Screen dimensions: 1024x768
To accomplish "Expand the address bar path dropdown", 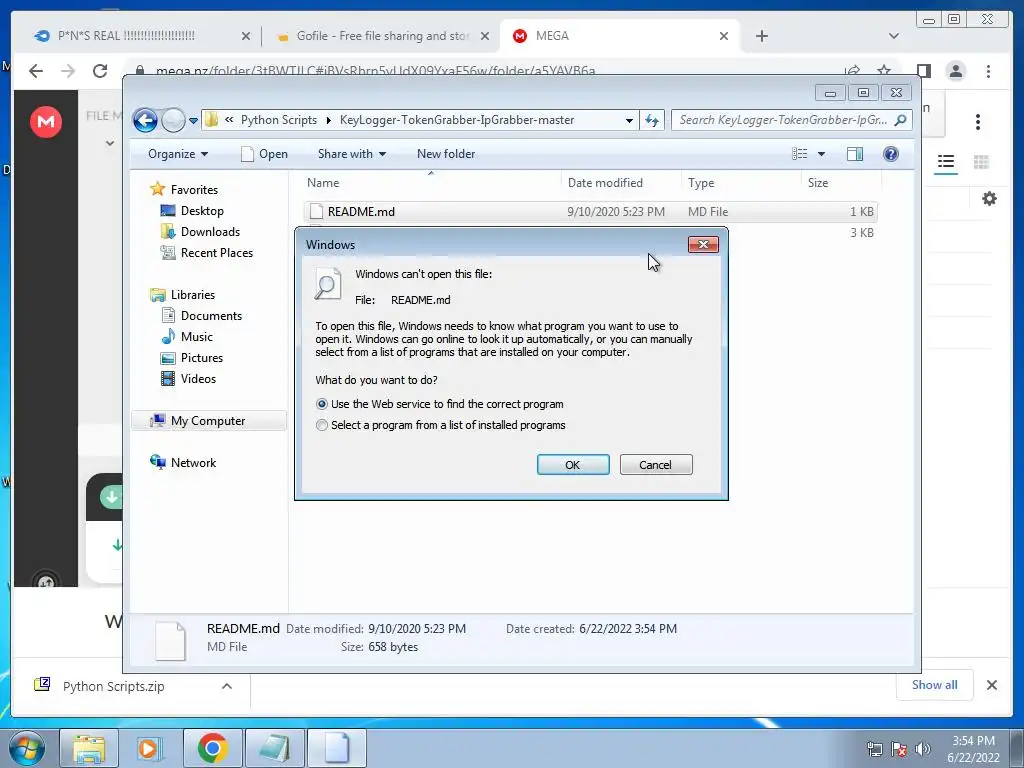I will coord(629,120).
